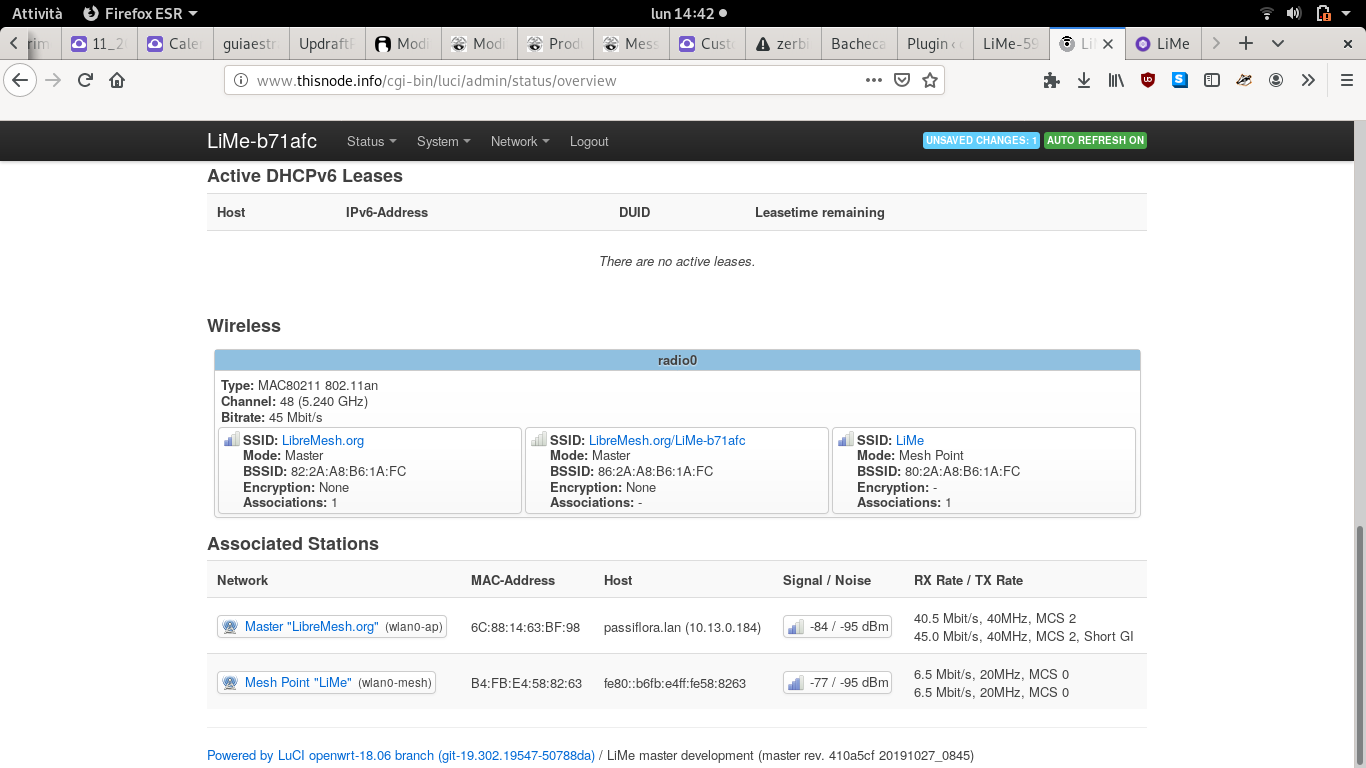Show more toolbar tools overflow
1366x768 pixels.
tap(1308, 80)
